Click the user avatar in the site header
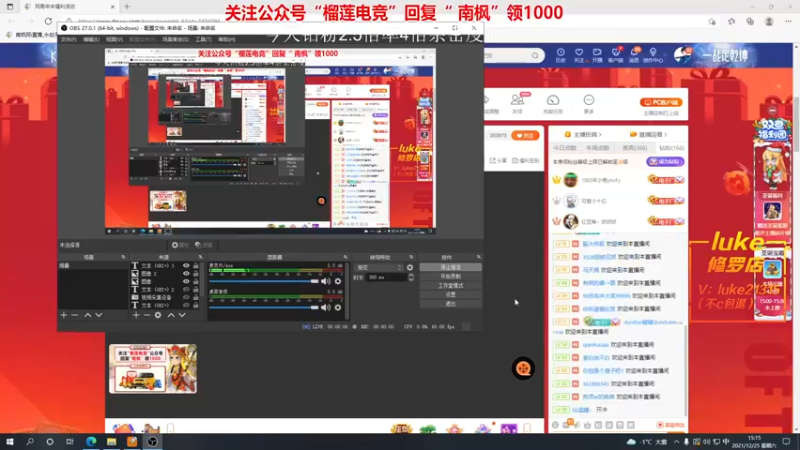This screenshot has width=800, height=450. coord(682,55)
